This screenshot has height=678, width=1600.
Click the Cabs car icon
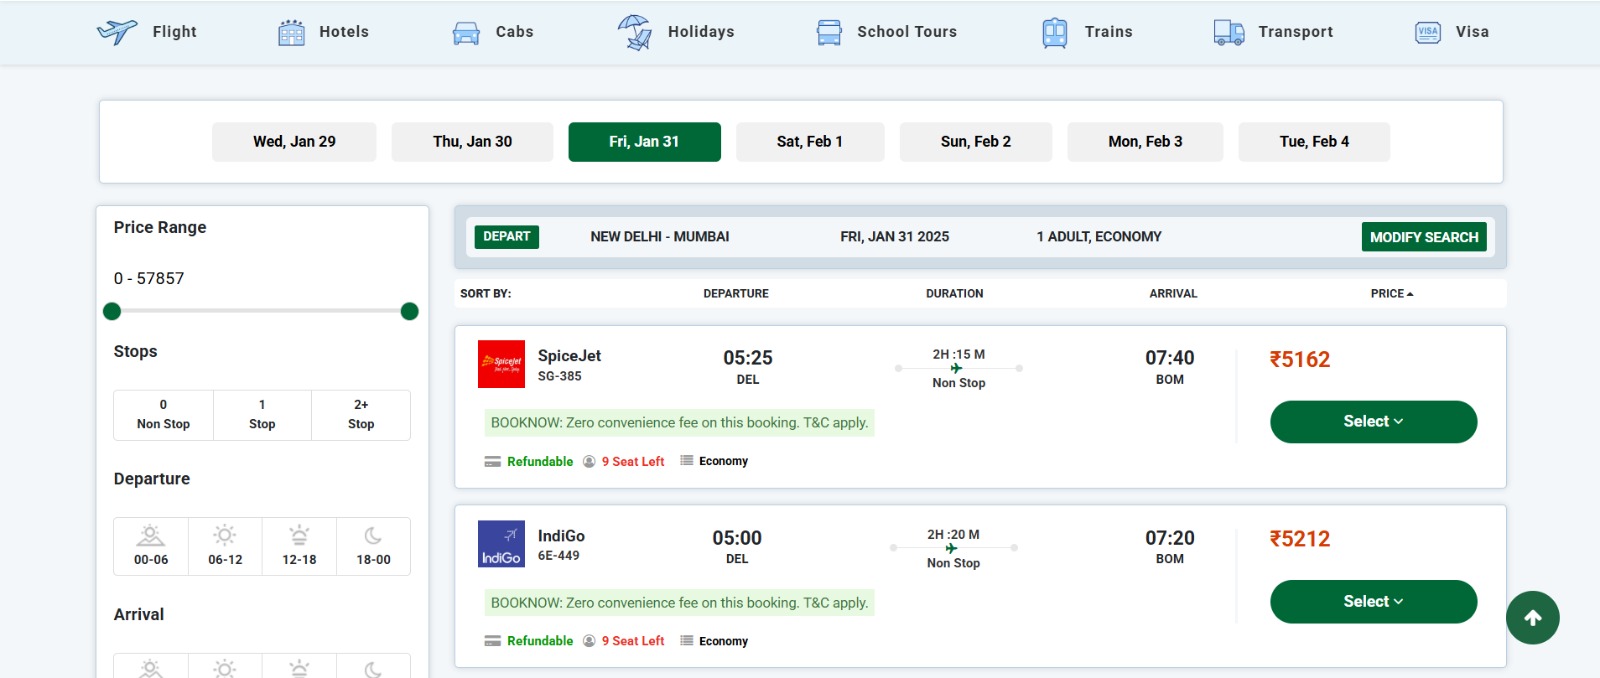[x=466, y=33]
